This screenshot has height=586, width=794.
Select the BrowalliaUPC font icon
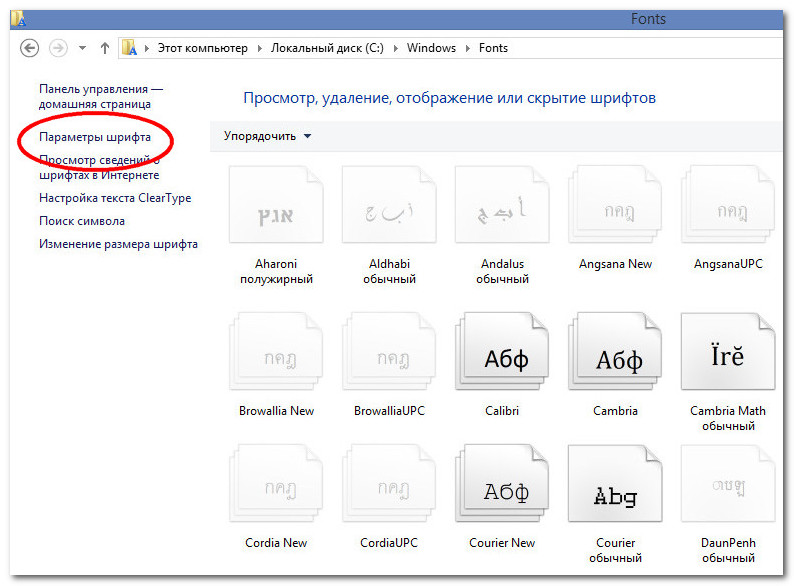(389, 351)
